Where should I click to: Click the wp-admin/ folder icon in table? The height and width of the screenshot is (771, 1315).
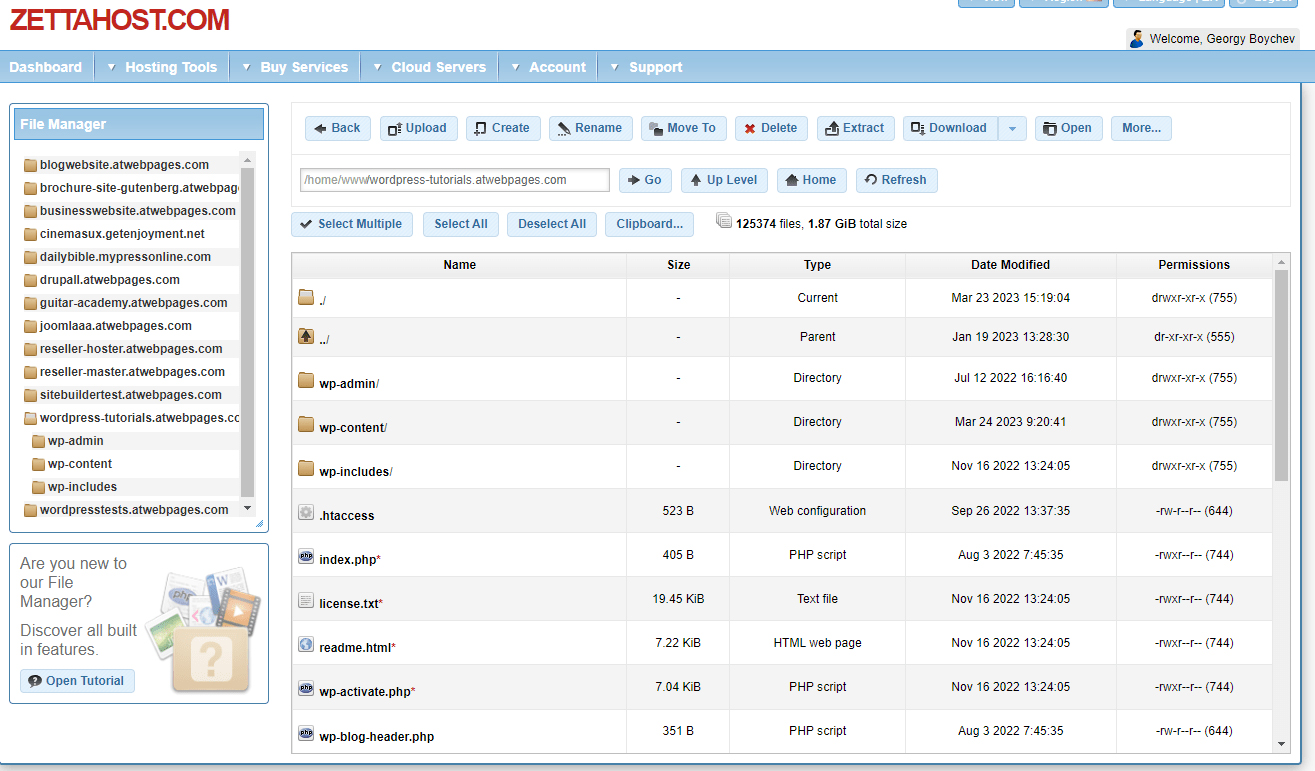coord(306,380)
